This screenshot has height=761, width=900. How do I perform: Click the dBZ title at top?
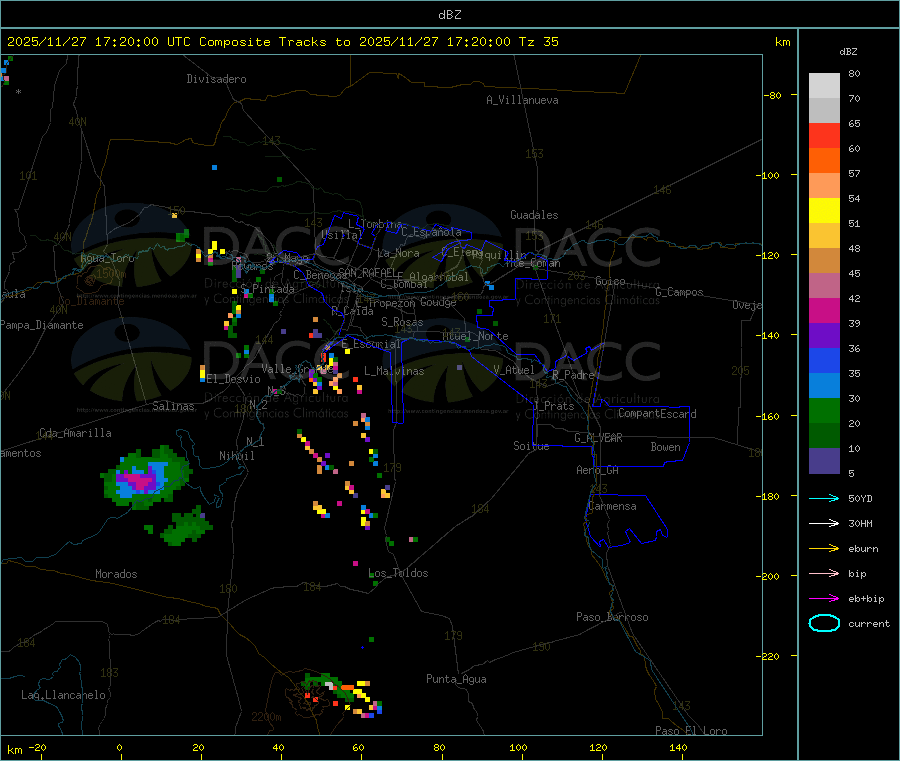(449, 15)
